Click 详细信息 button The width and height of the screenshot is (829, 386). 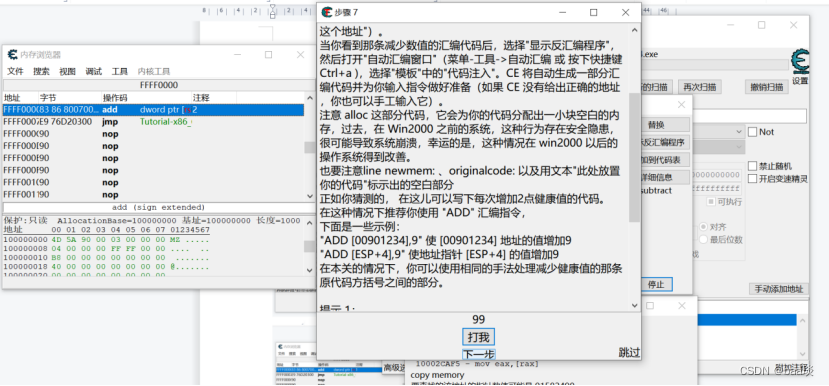click(665, 177)
